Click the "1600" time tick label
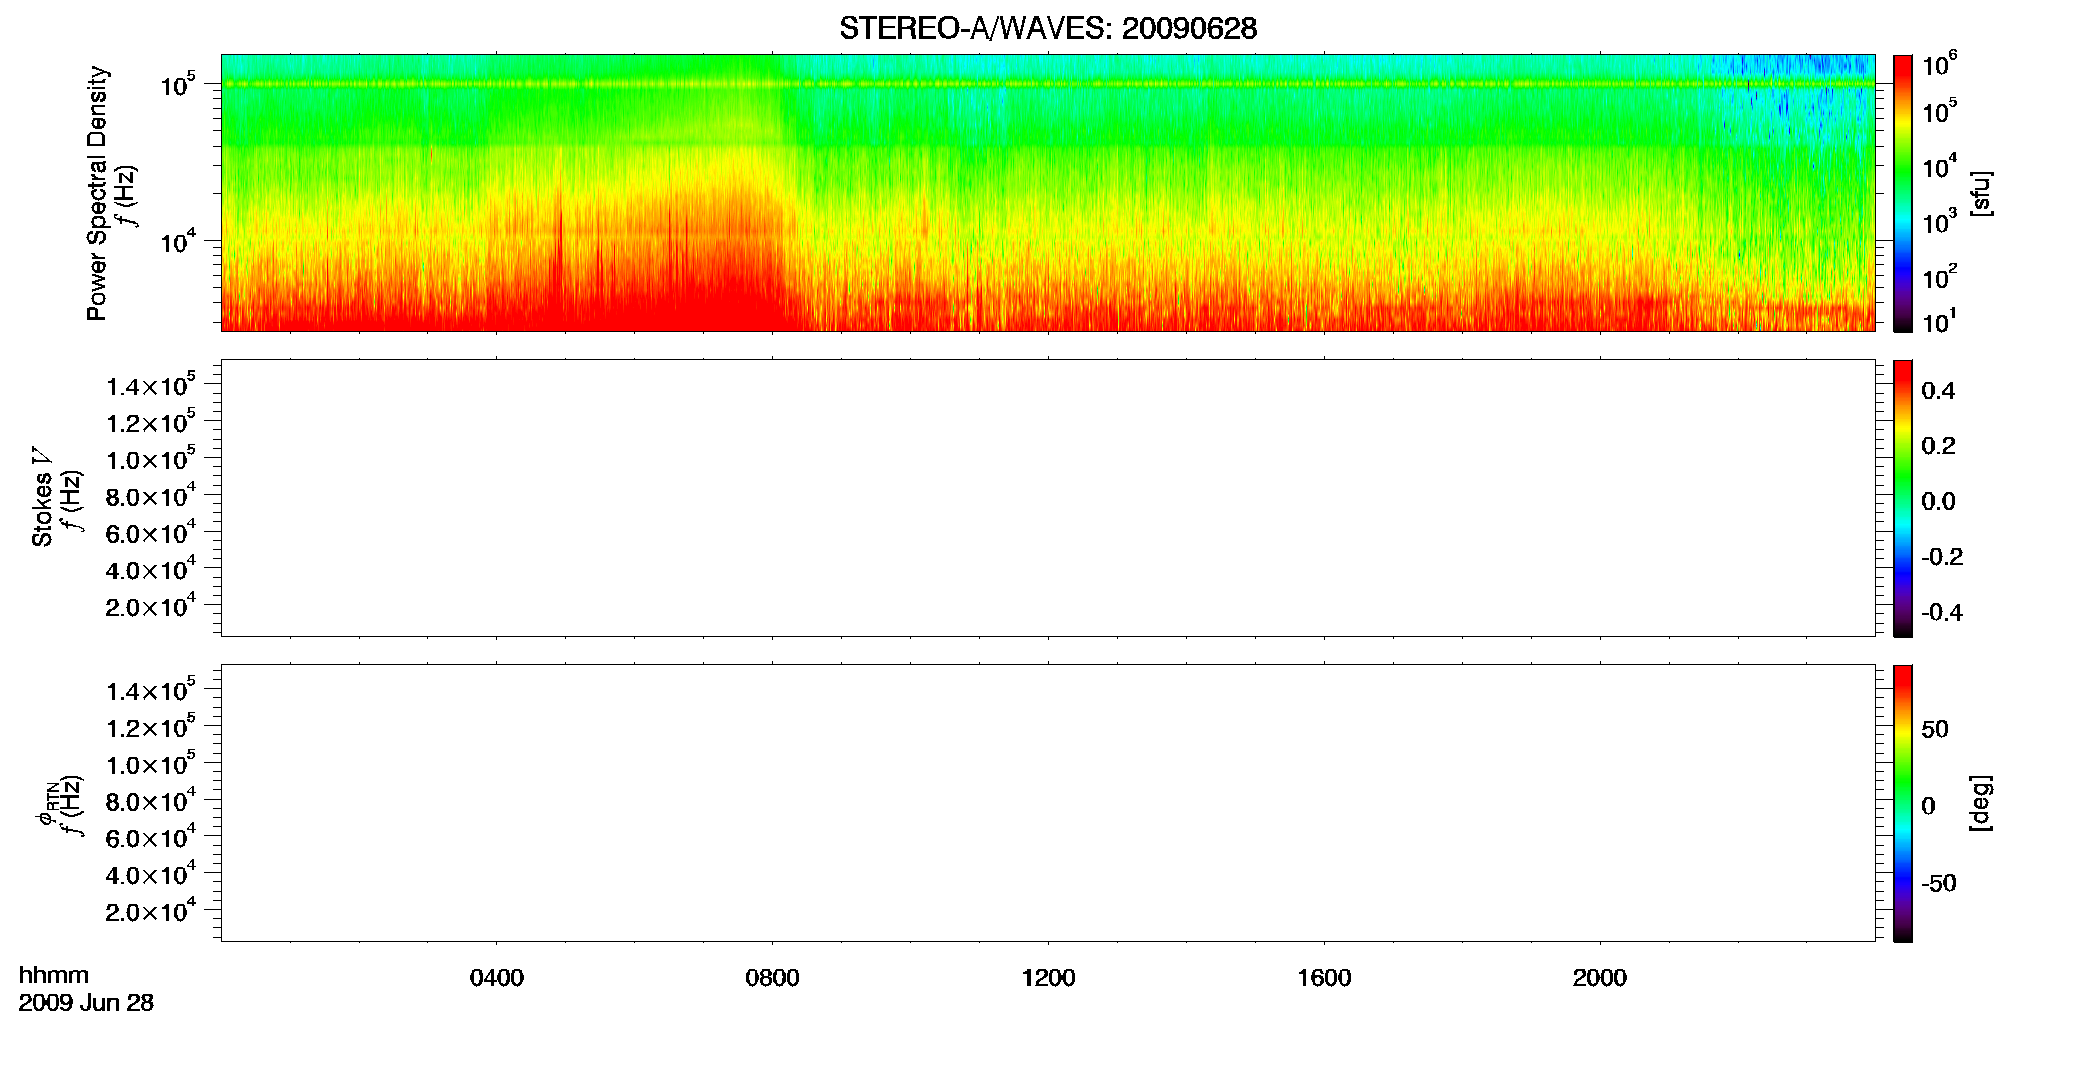The width and height of the screenshot is (2096, 1080). [x=1324, y=978]
